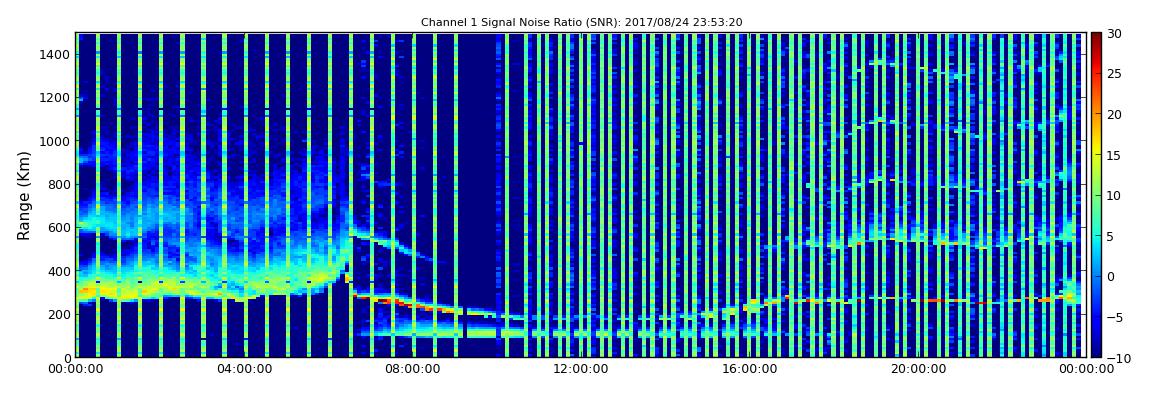Click the colorbar value -10

click(1117, 357)
